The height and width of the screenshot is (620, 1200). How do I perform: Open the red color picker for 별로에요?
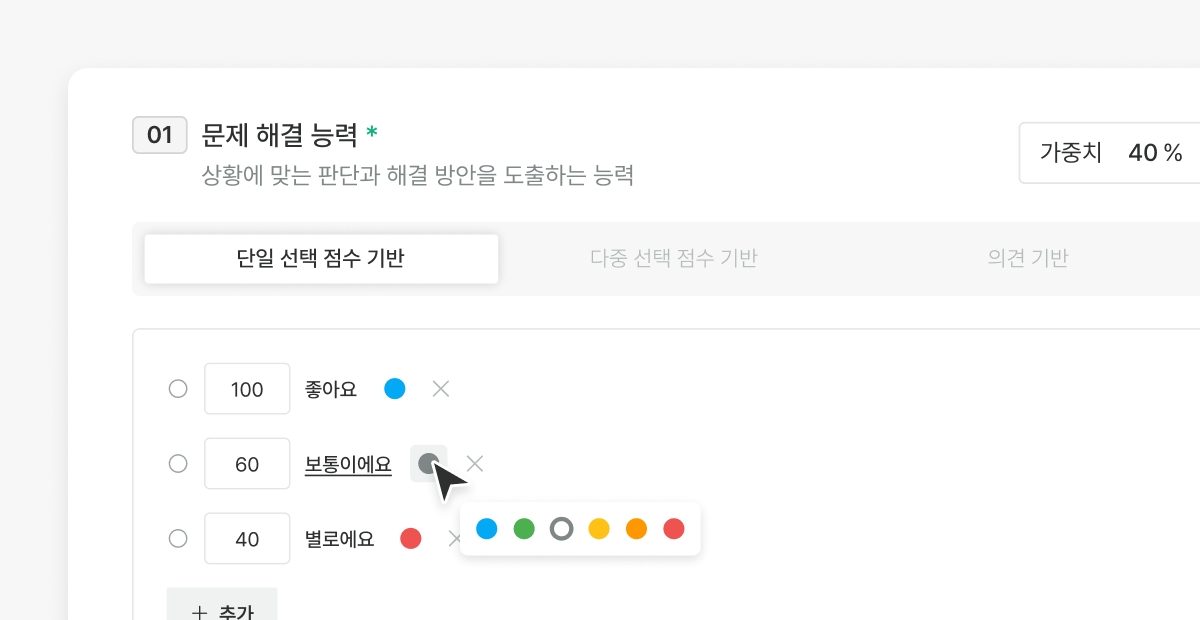point(410,539)
